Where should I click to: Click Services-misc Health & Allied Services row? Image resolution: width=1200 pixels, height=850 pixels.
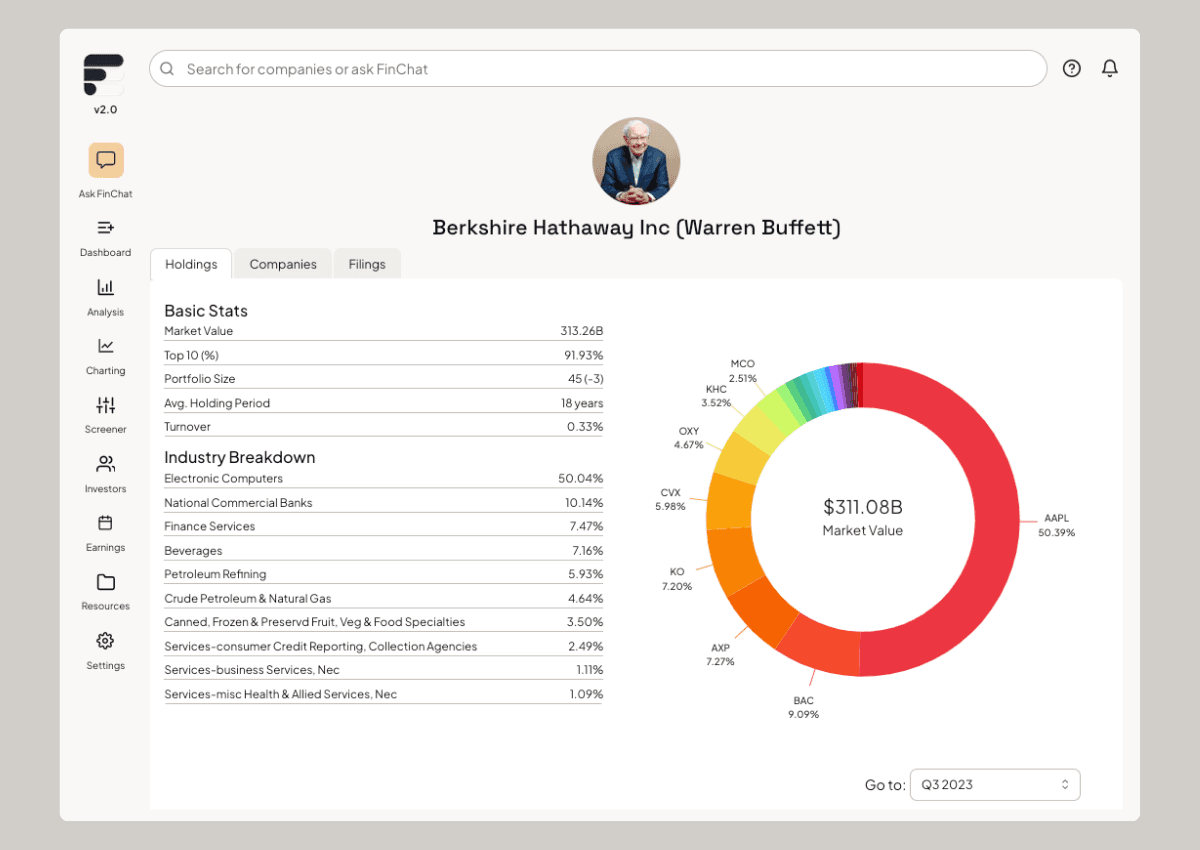click(383, 694)
